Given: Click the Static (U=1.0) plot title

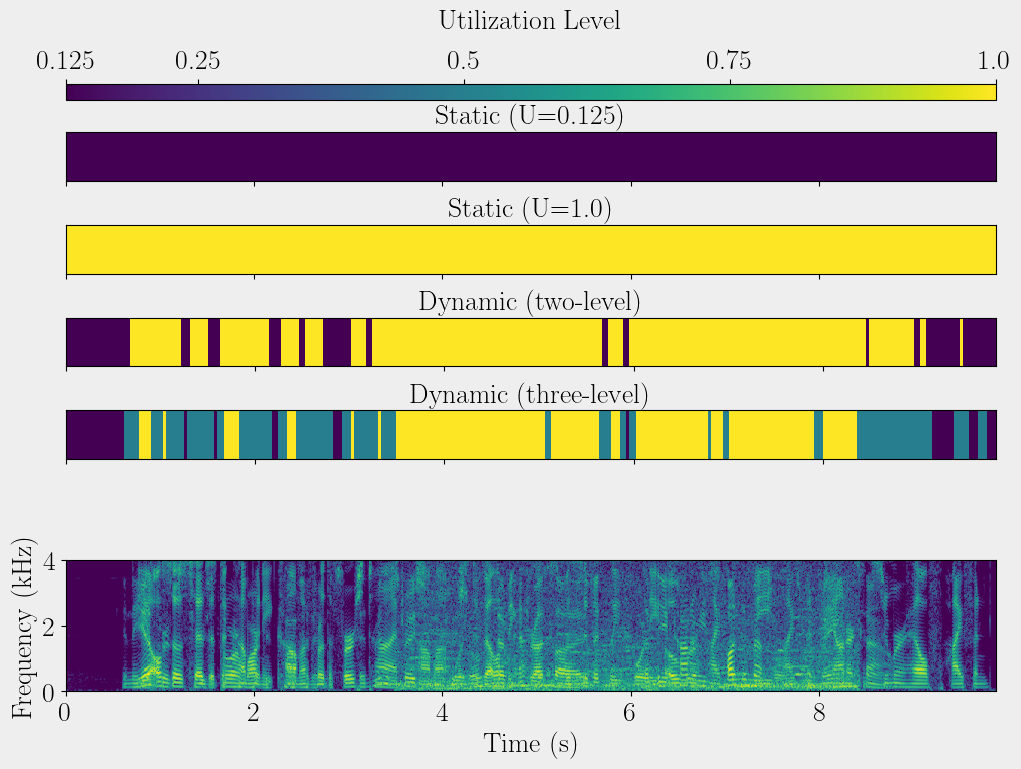Looking at the screenshot, I should point(529,210).
